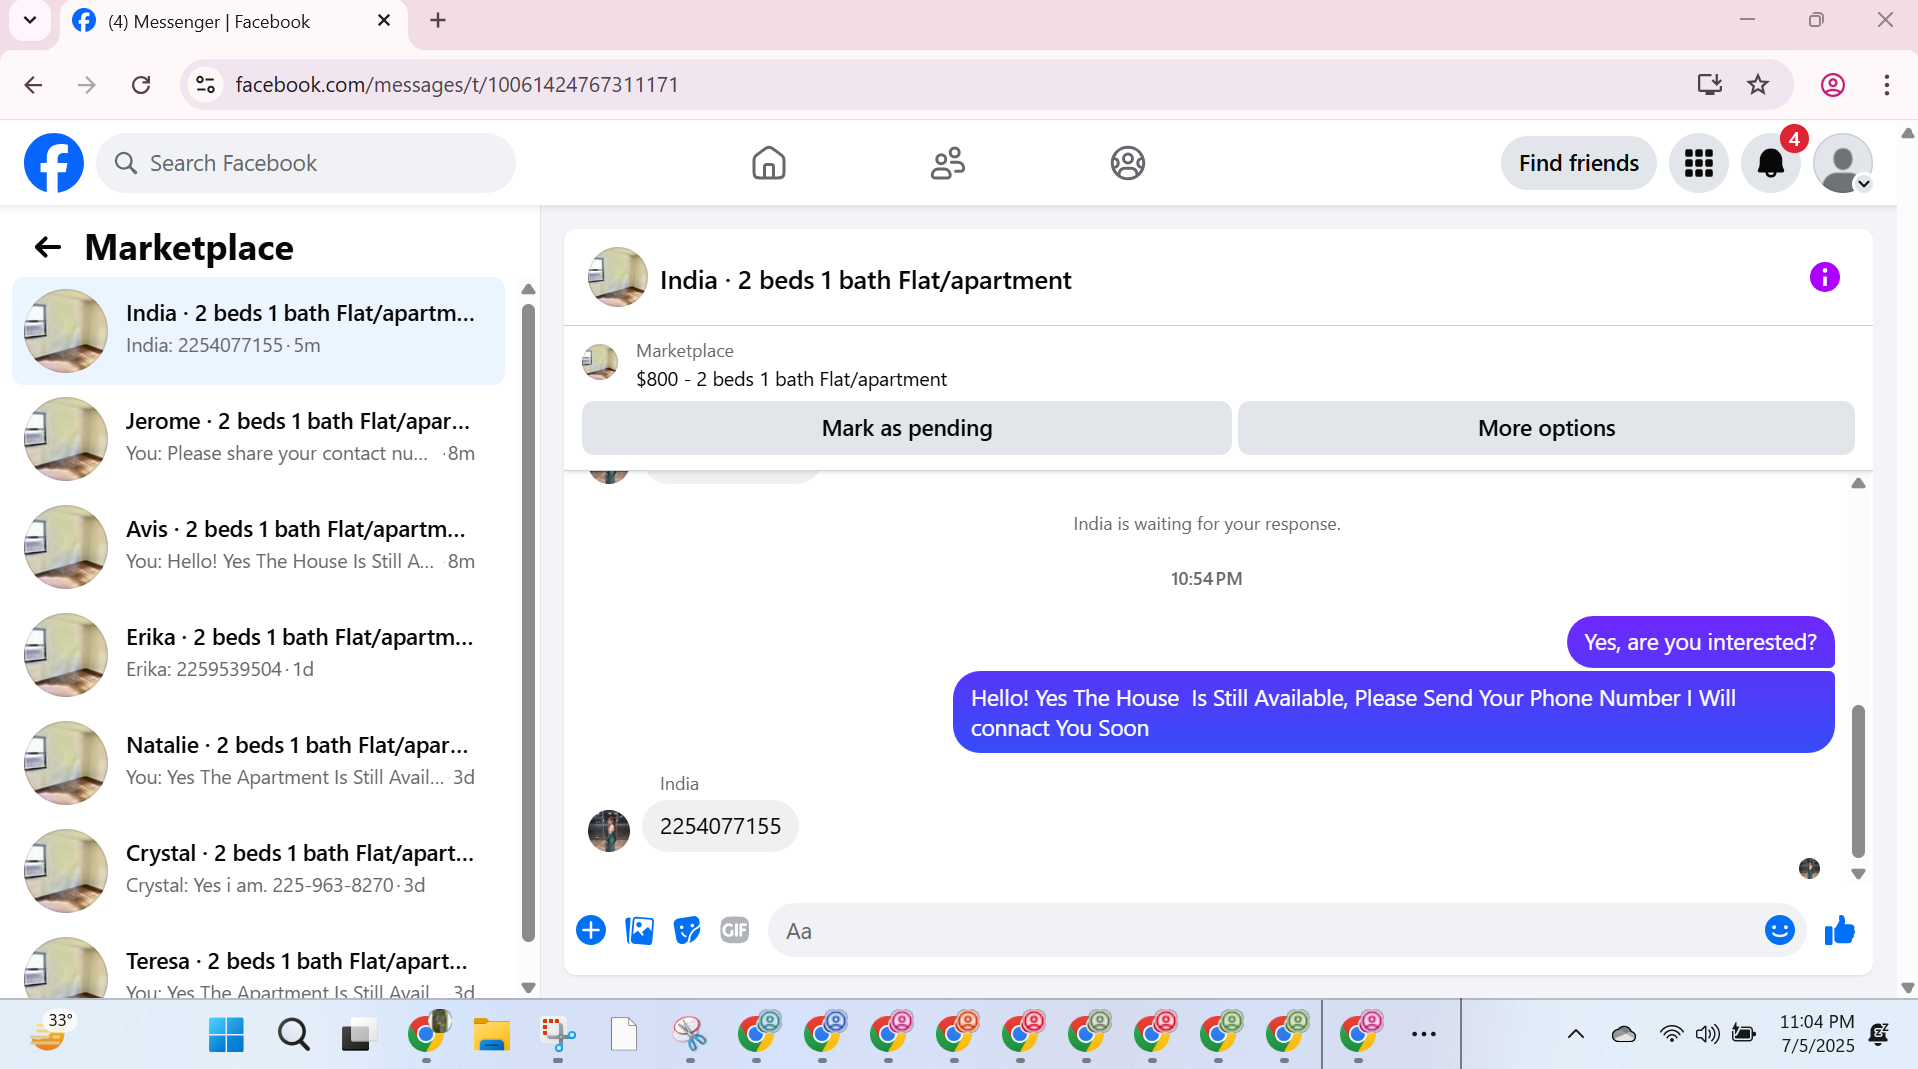The height and width of the screenshot is (1069, 1918).
Task: Open the tab search dropdown
Action: click(x=30, y=20)
